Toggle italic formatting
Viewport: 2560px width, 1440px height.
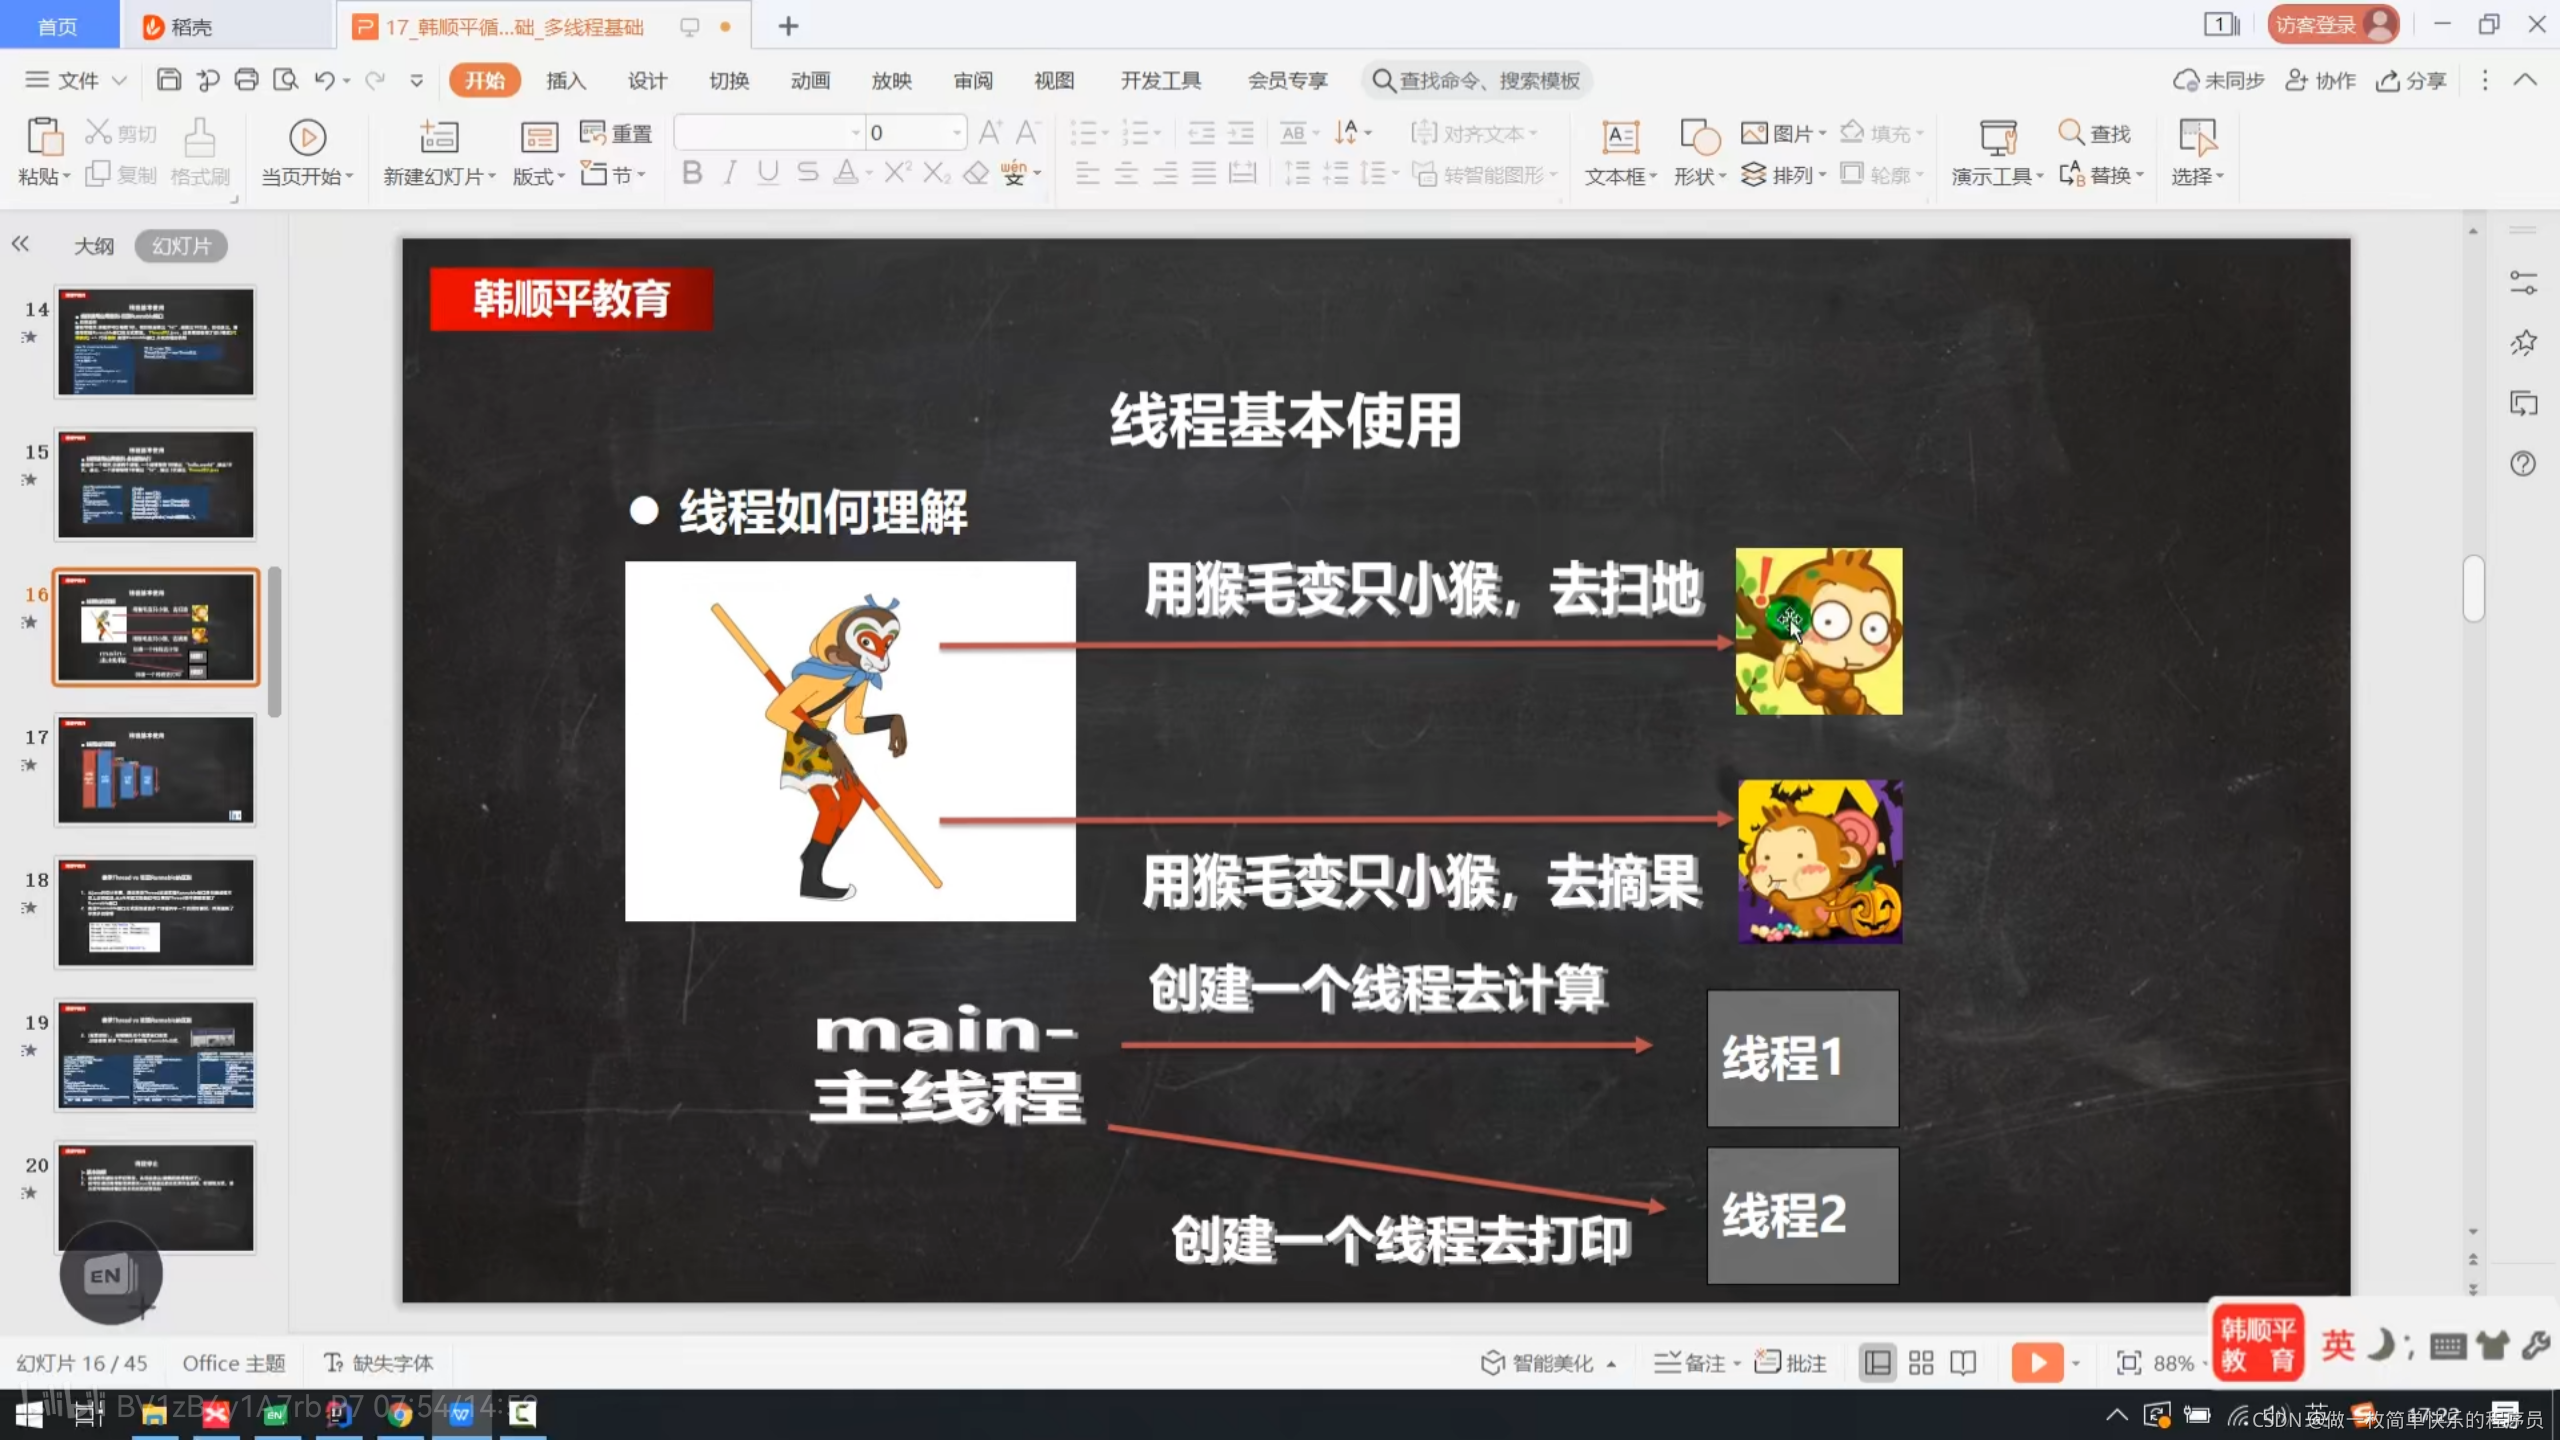coord(731,174)
